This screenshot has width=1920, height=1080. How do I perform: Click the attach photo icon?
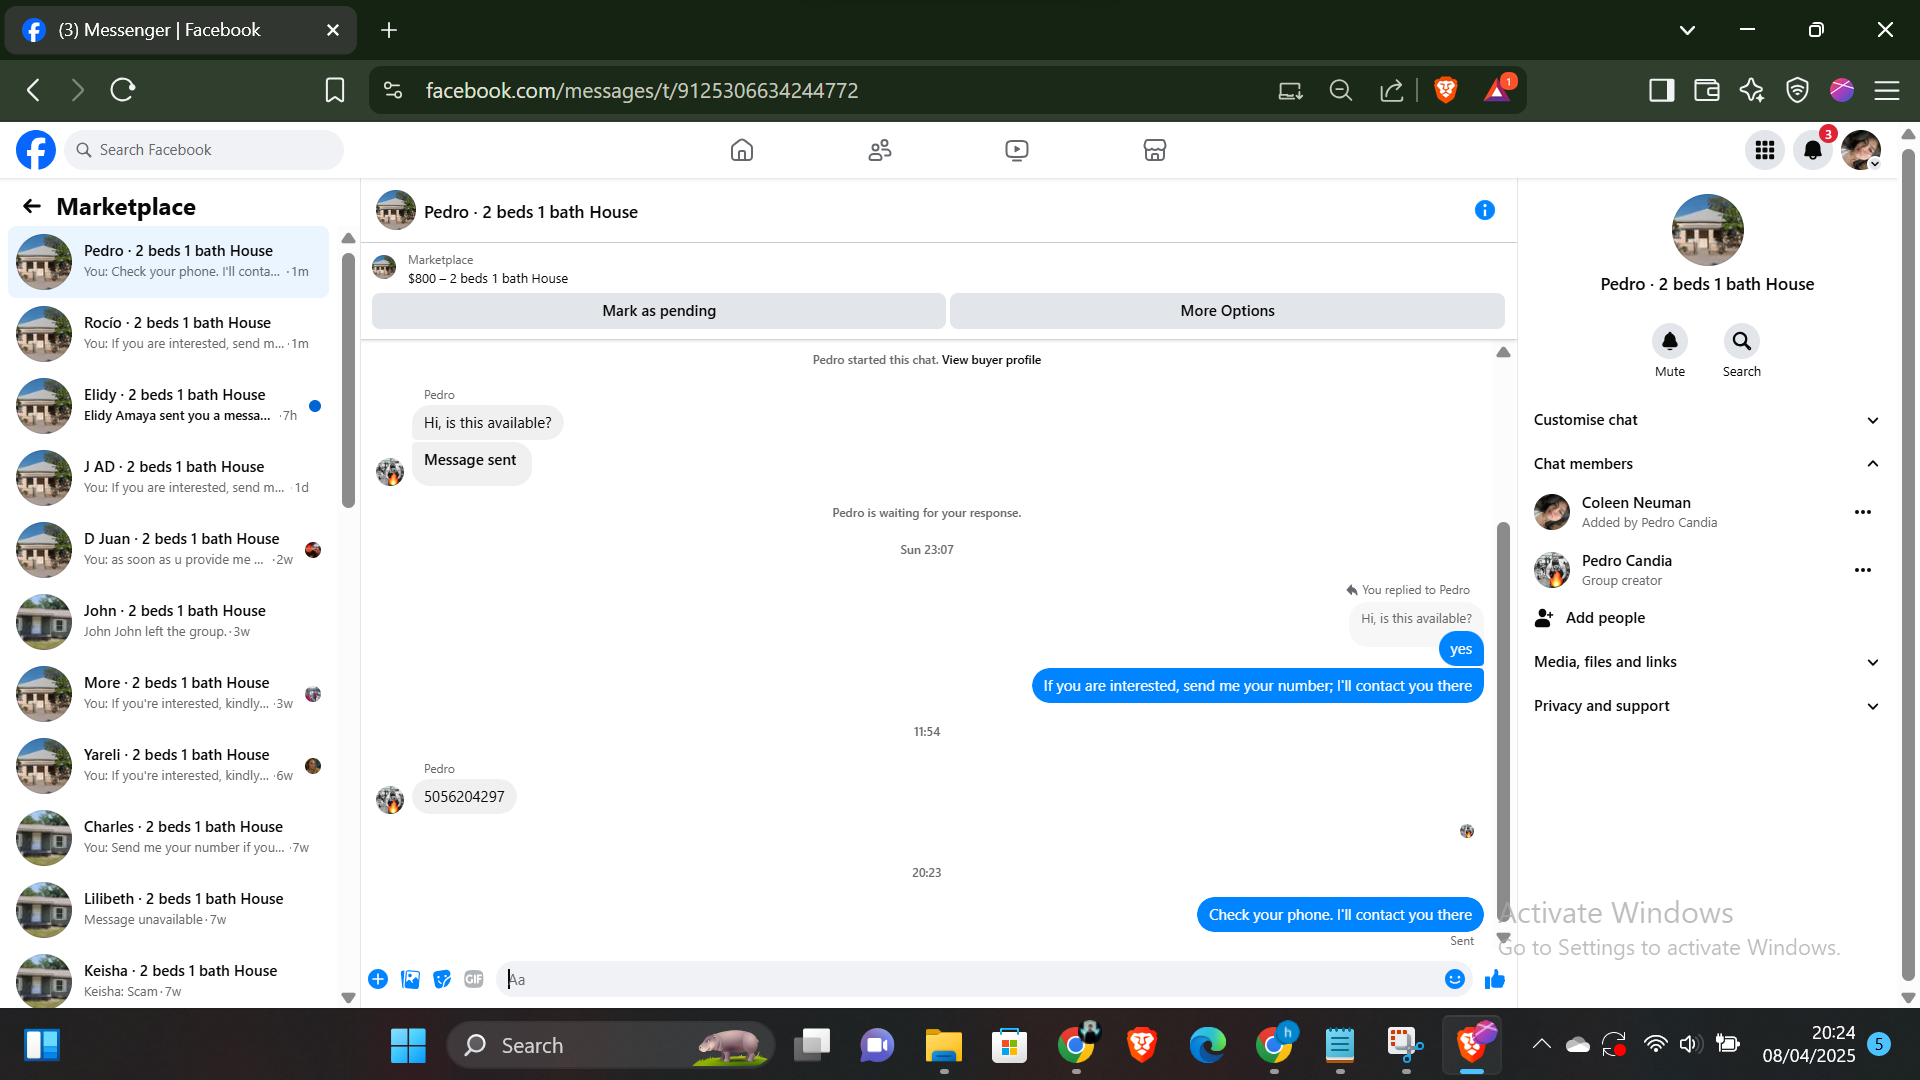click(x=410, y=979)
